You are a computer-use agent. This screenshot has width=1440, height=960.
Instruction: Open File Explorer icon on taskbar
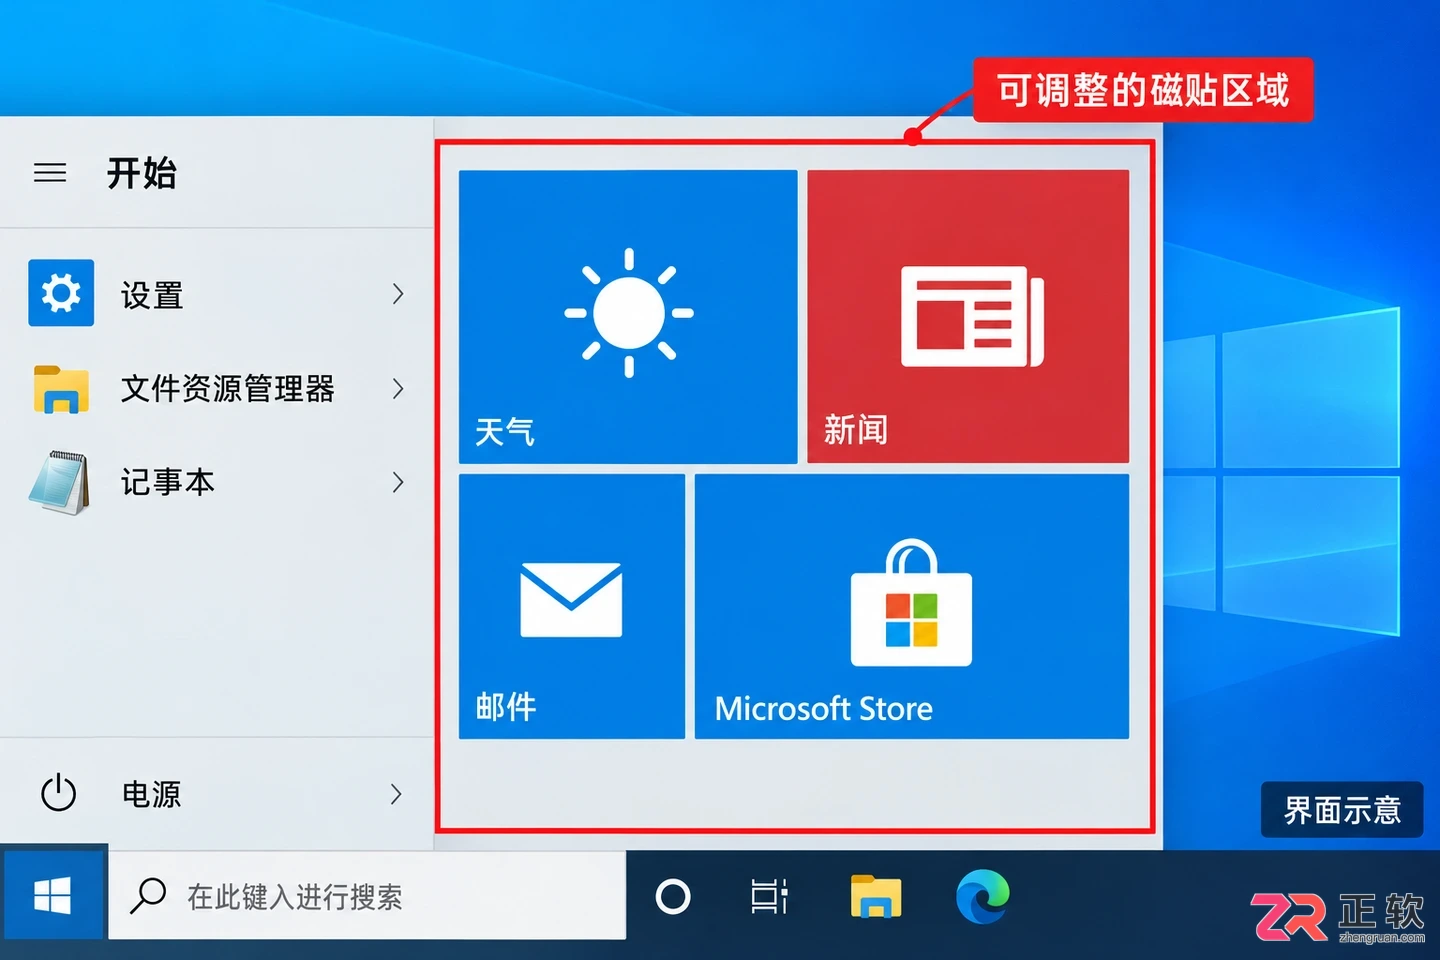tap(875, 896)
